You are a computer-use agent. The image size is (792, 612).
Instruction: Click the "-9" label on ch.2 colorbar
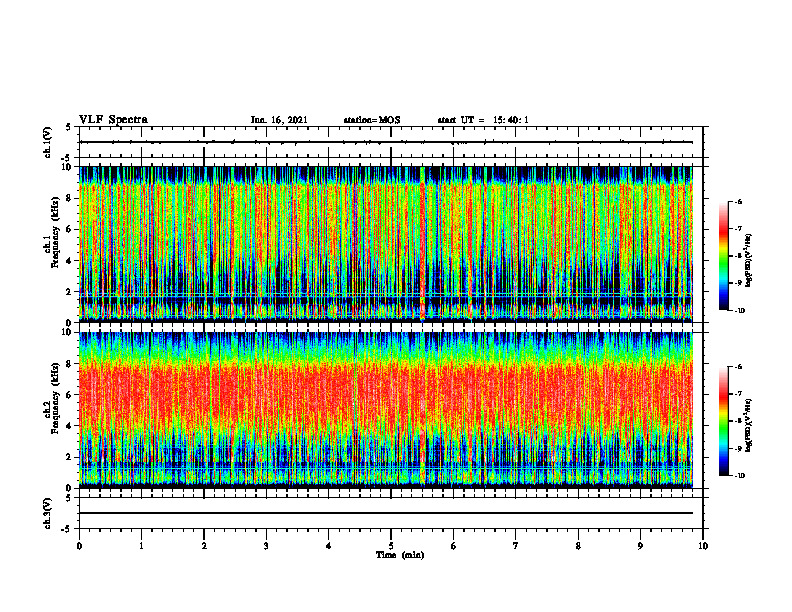click(x=738, y=448)
